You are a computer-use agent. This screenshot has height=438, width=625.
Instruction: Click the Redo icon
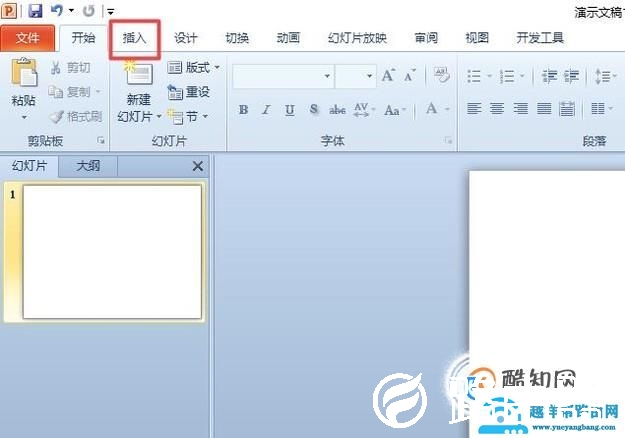(89, 11)
